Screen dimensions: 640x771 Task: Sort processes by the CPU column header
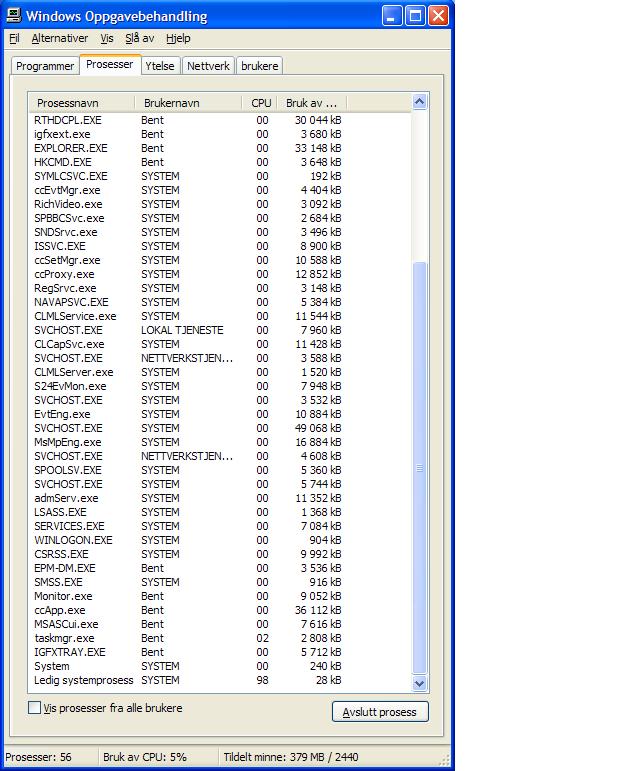click(261, 103)
